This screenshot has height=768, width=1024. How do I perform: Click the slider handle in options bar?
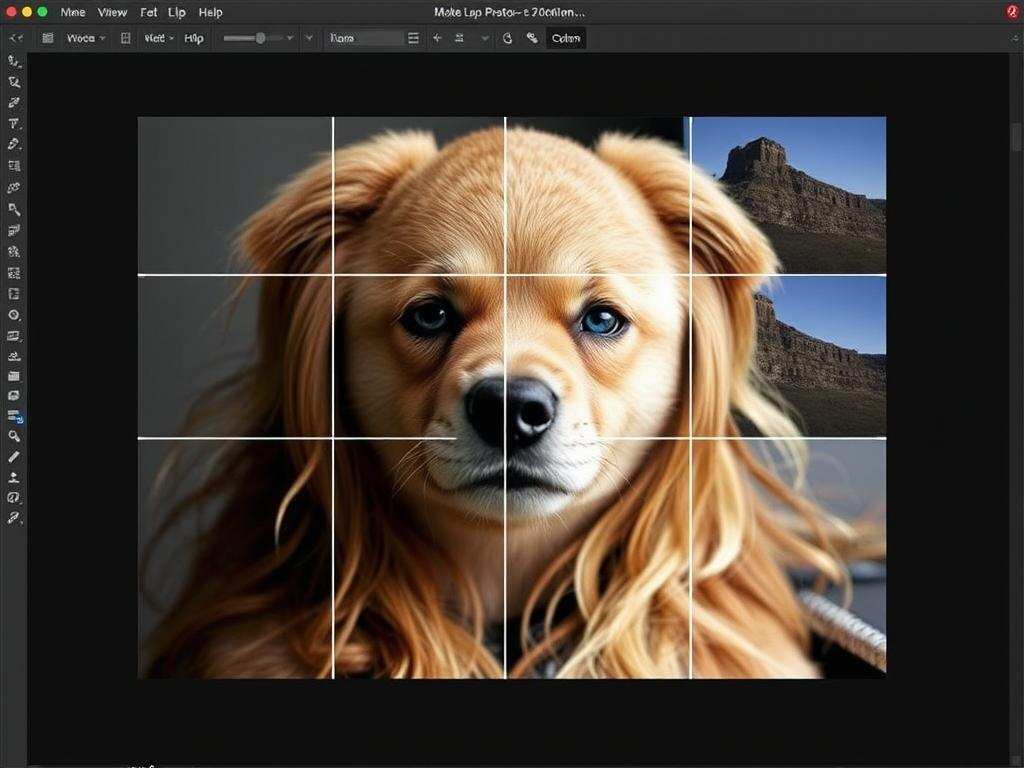261,38
